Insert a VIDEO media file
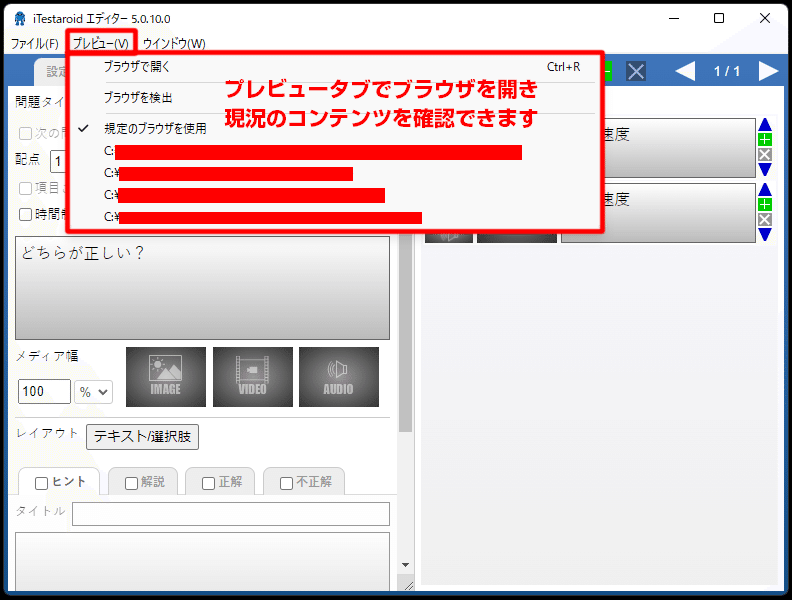 tap(253, 377)
